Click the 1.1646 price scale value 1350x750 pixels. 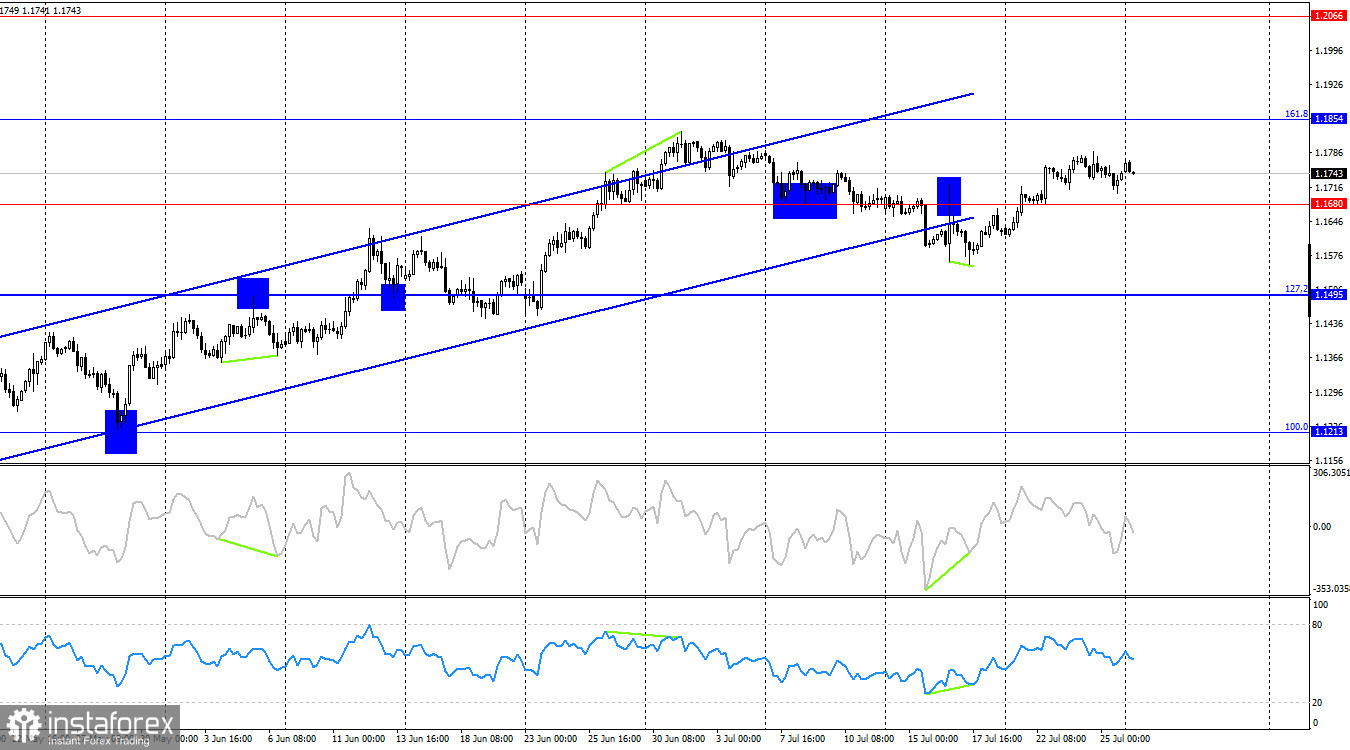click(1330, 222)
